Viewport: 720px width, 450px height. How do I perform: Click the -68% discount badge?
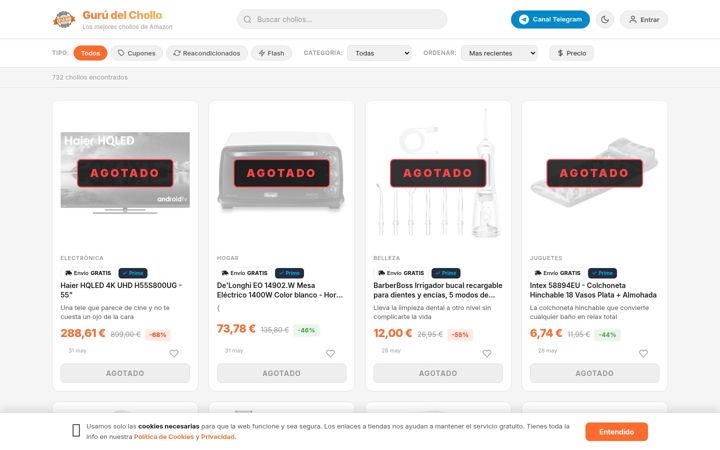coord(158,335)
